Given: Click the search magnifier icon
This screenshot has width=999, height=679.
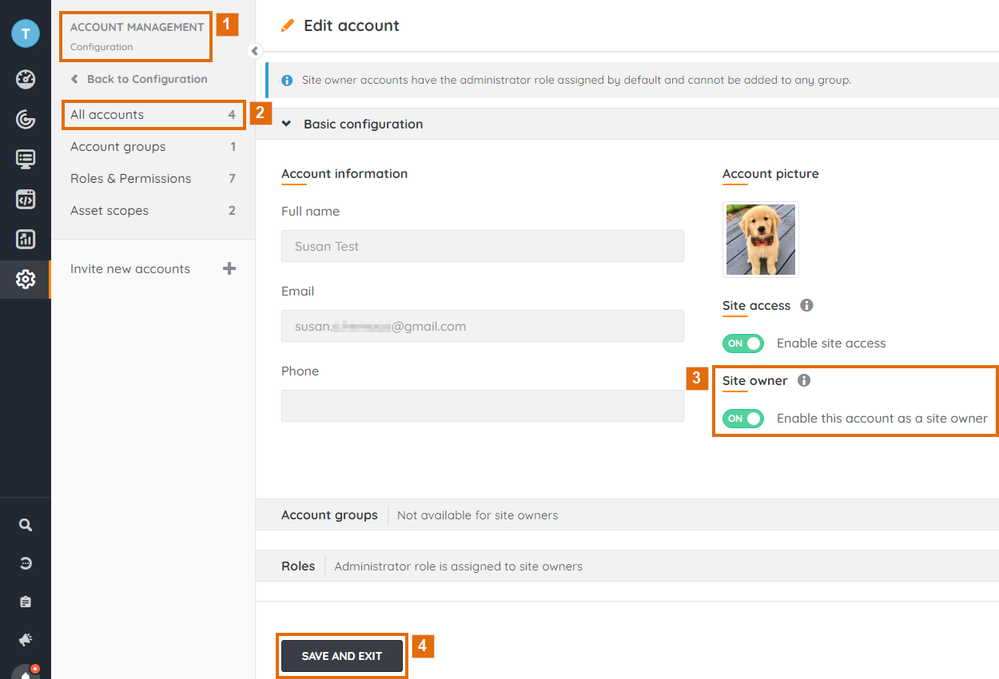Looking at the screenshot, I should [25, 525].
